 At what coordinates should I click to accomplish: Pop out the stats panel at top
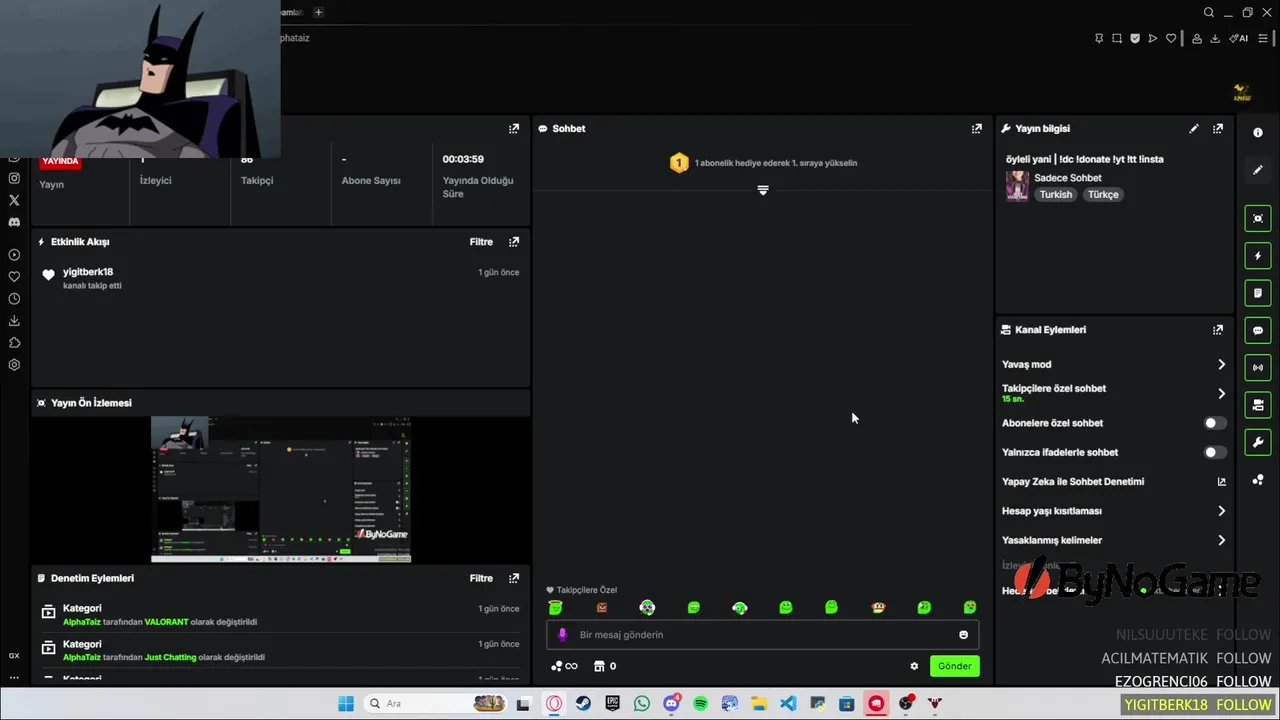[x=514, y=129]
